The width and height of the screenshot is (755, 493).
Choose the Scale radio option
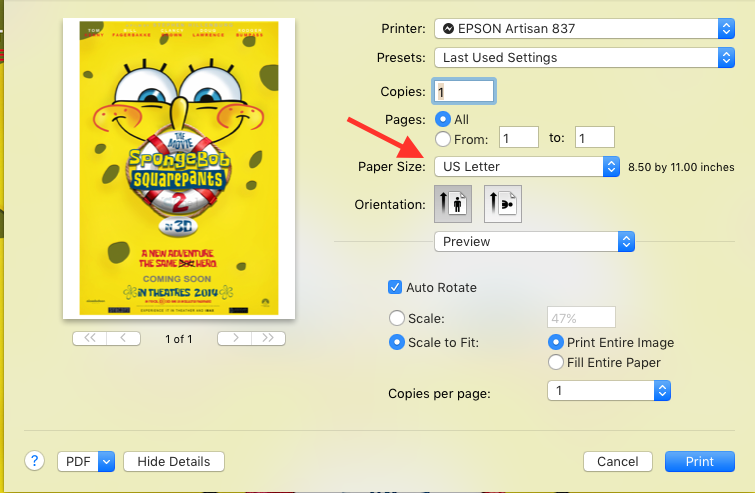pos(397,318)
